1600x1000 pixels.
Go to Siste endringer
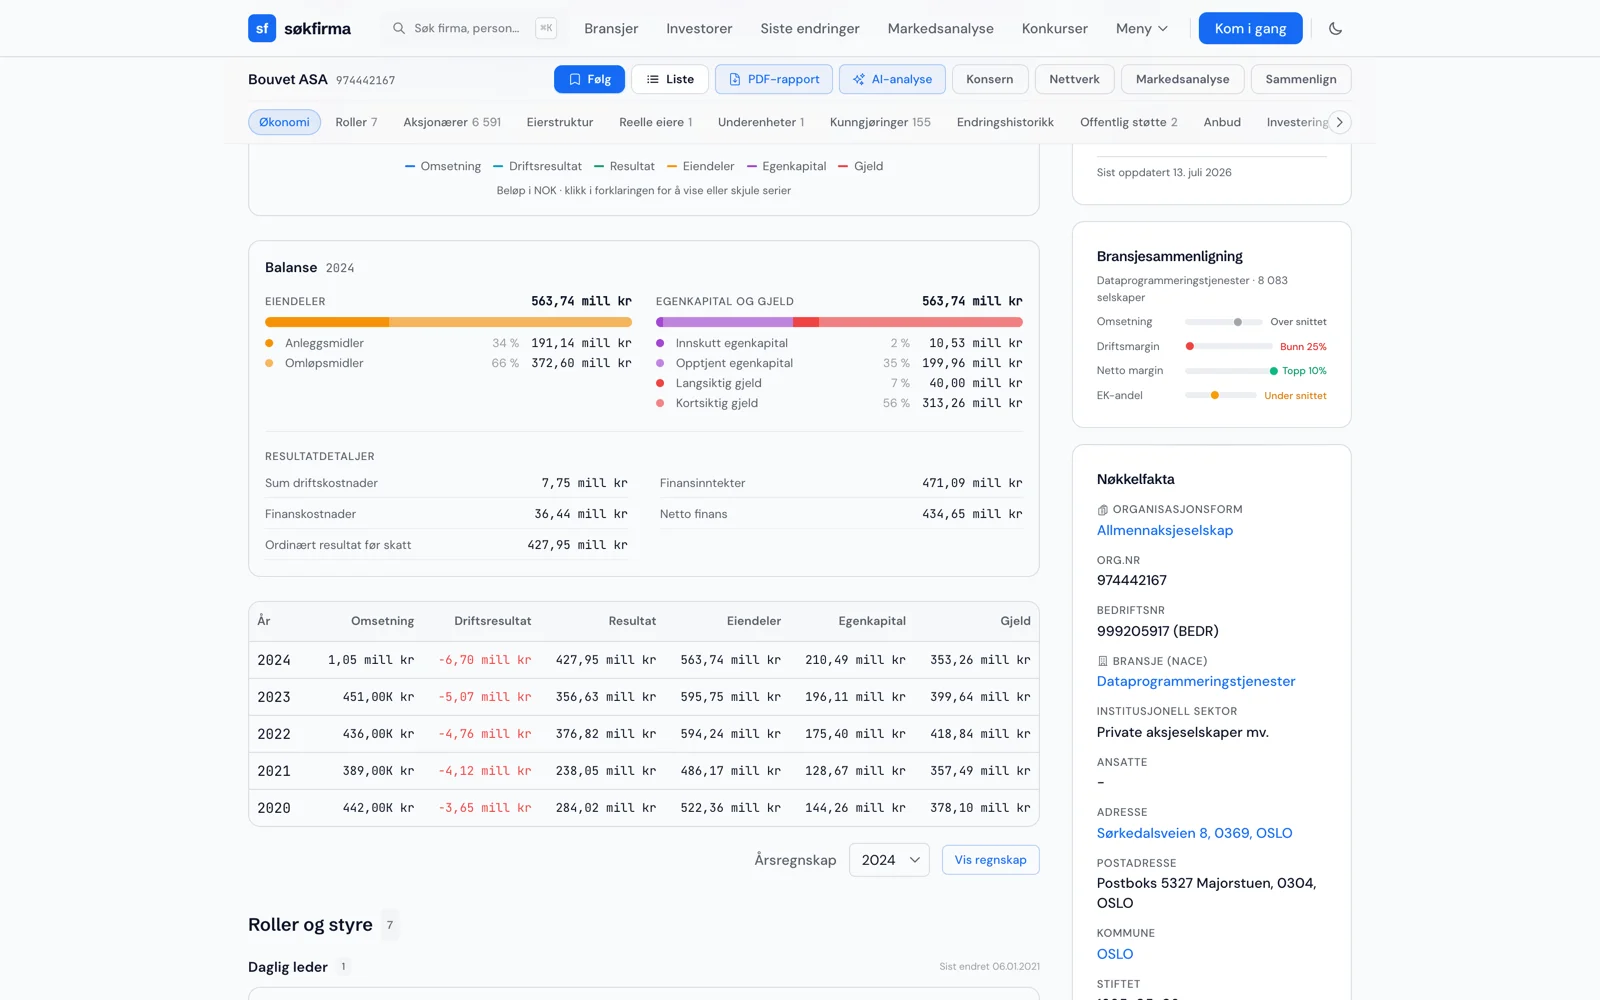pyautogui.click(x=810, y=28)
